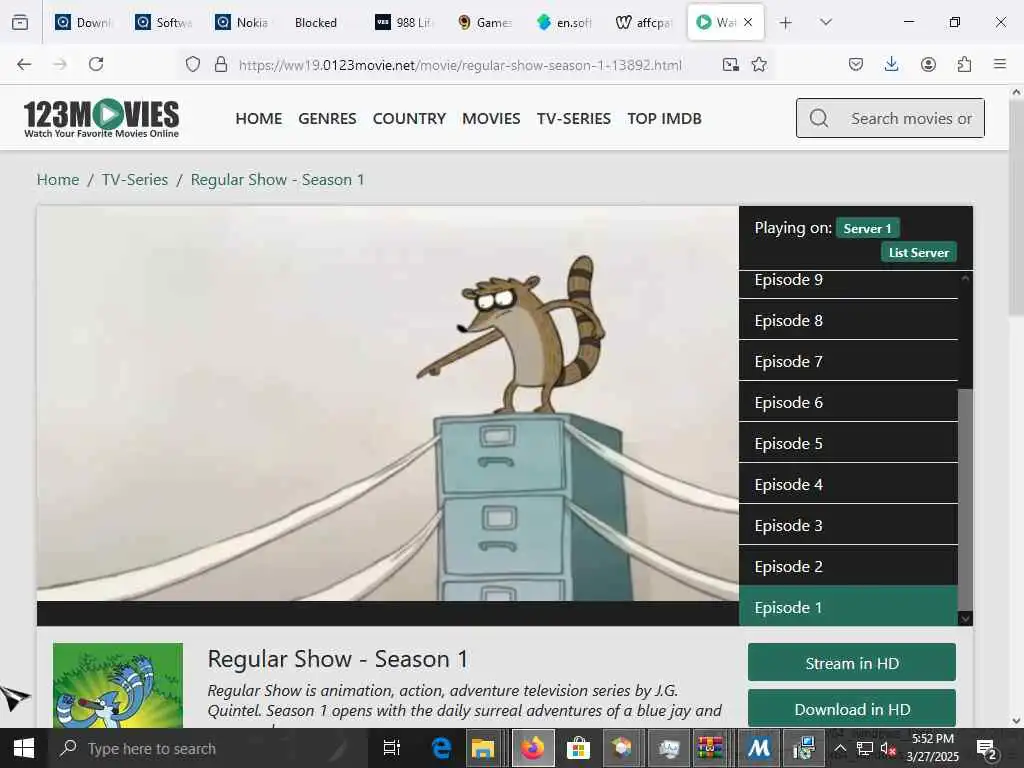
Task: Close the active Wat tab
Action: click(748, 22)
